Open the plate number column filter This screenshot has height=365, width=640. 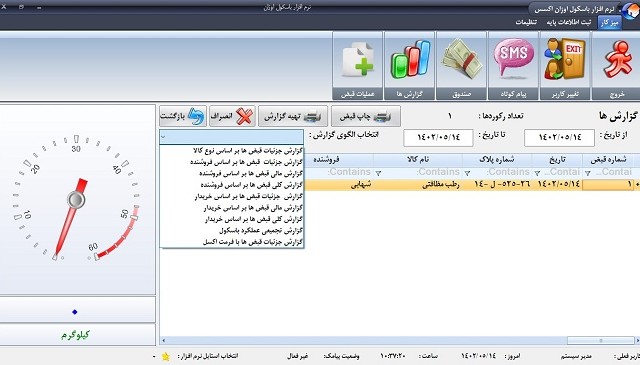point(468,173)
